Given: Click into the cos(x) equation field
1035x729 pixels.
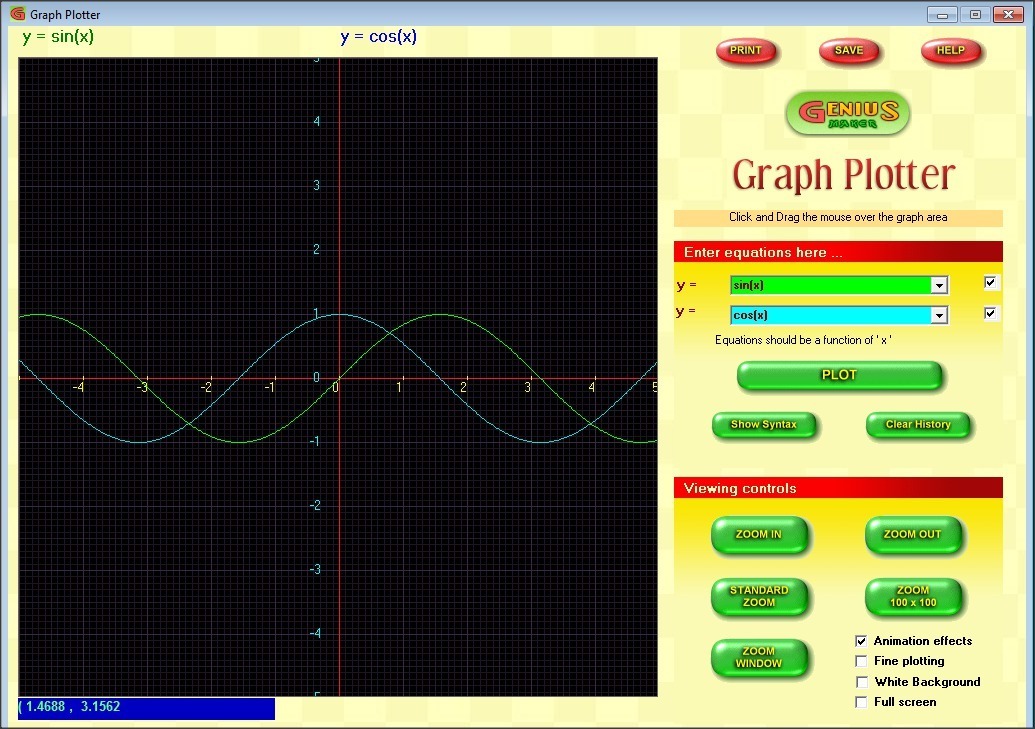Looking at the screenshot, I should 830,315.
